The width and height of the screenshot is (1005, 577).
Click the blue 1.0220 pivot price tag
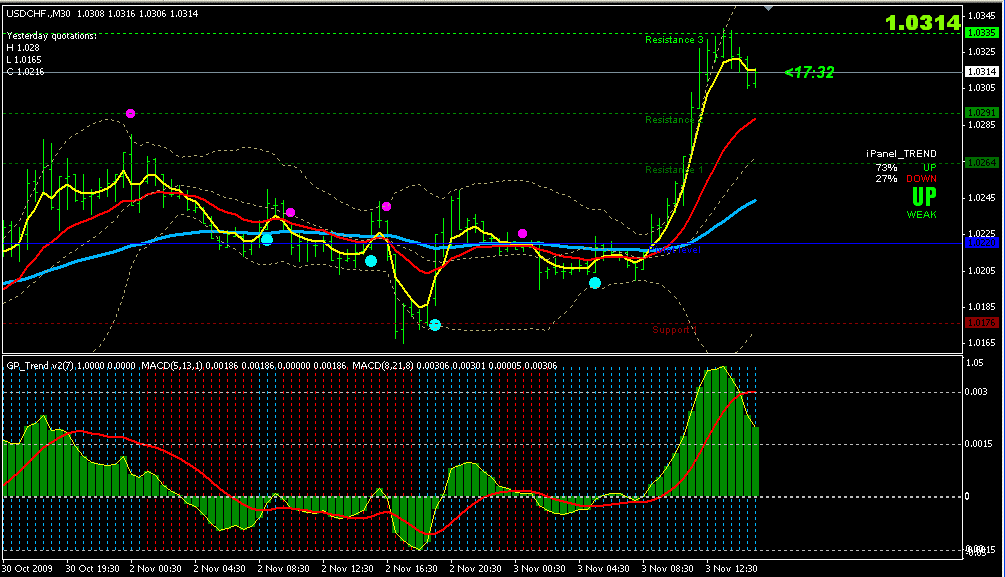point(981,243)
